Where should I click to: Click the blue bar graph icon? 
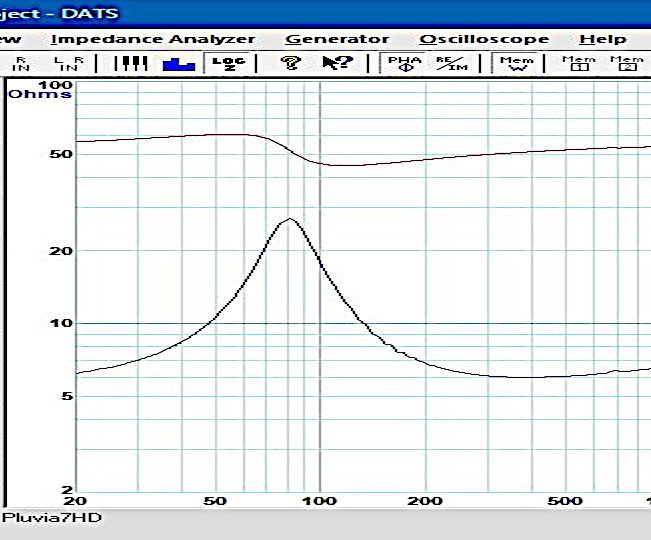point(179,64)
